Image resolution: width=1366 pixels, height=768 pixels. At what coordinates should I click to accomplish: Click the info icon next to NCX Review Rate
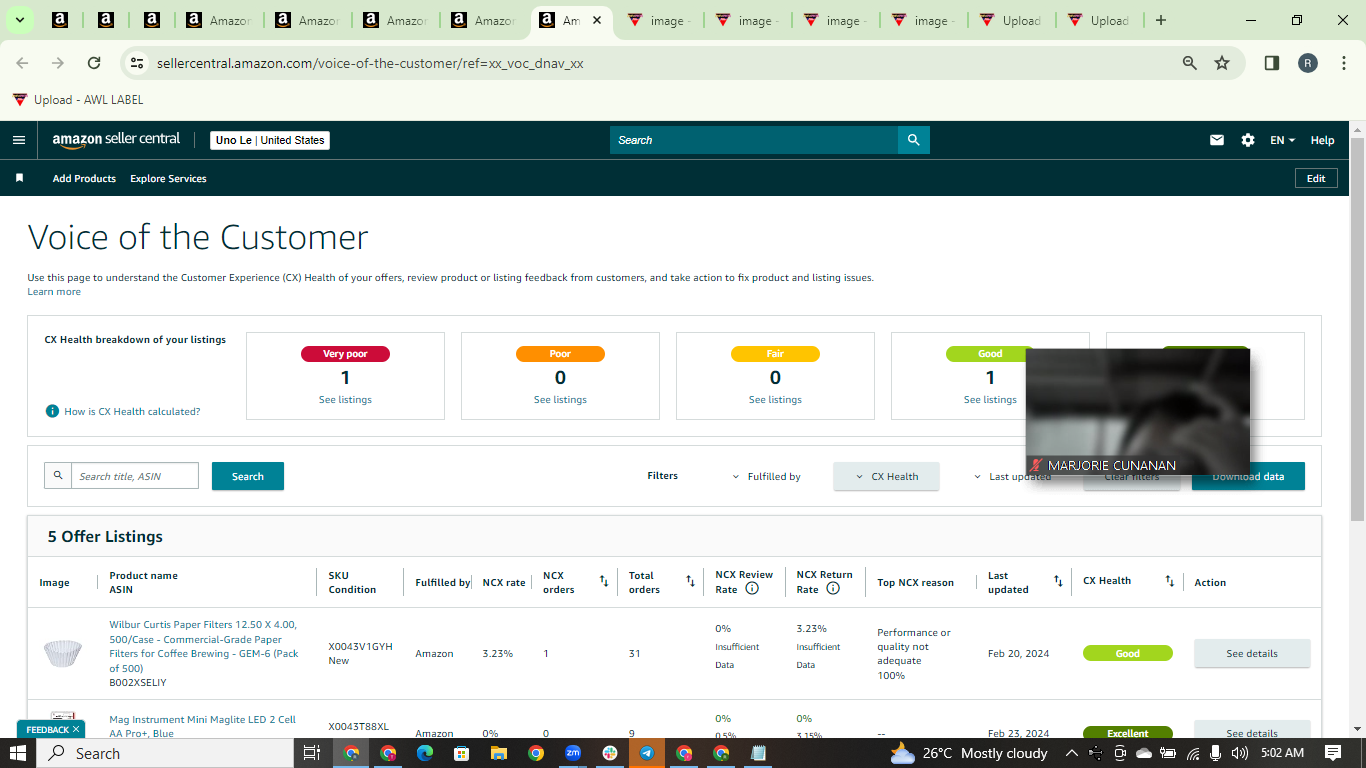tap(752, 589)
